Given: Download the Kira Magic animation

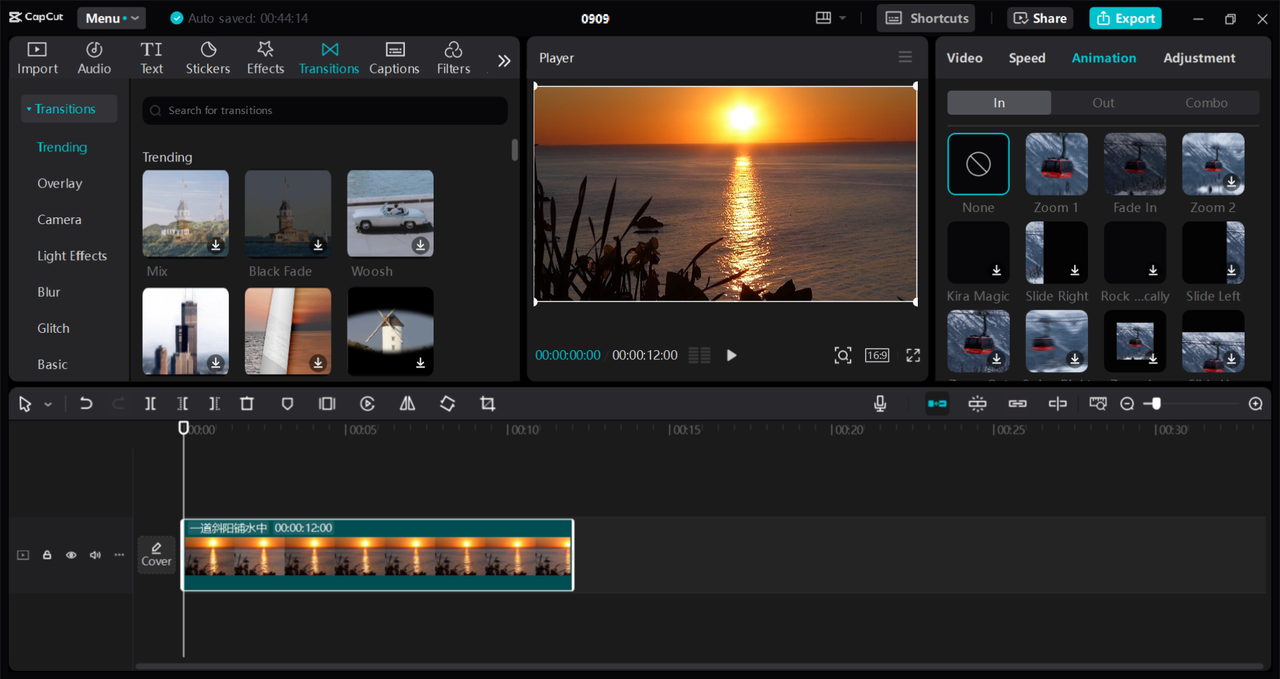Looking at the screenshot, I should point(996,271).
